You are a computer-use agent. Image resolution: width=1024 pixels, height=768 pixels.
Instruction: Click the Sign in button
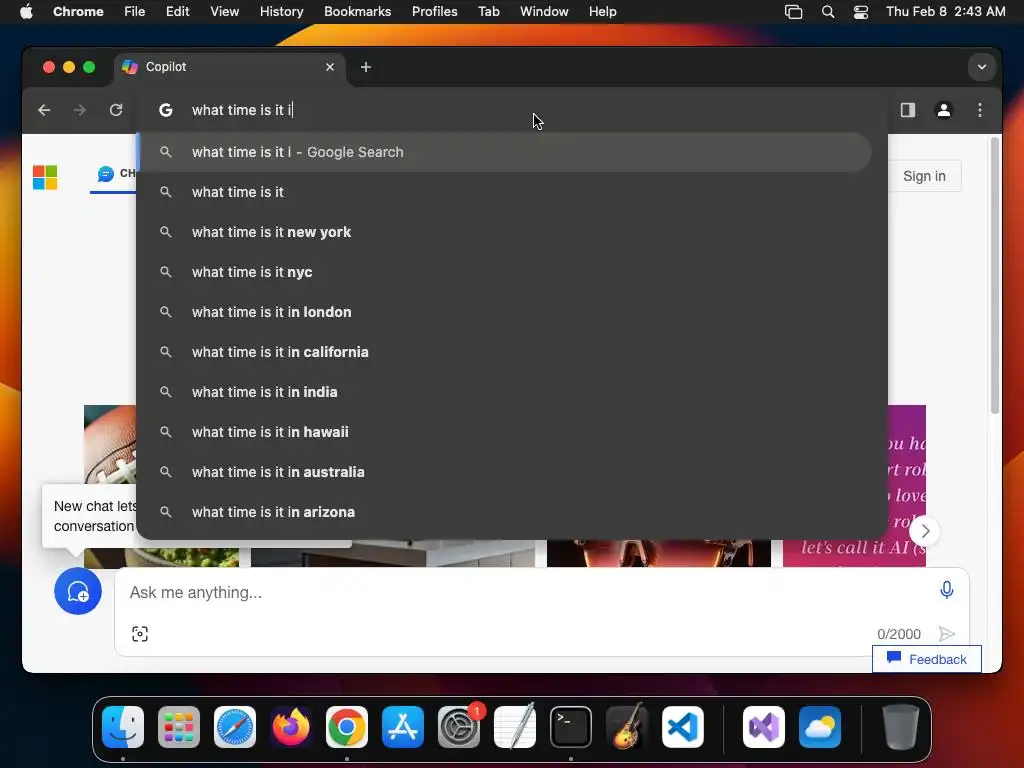pos(924,176)
